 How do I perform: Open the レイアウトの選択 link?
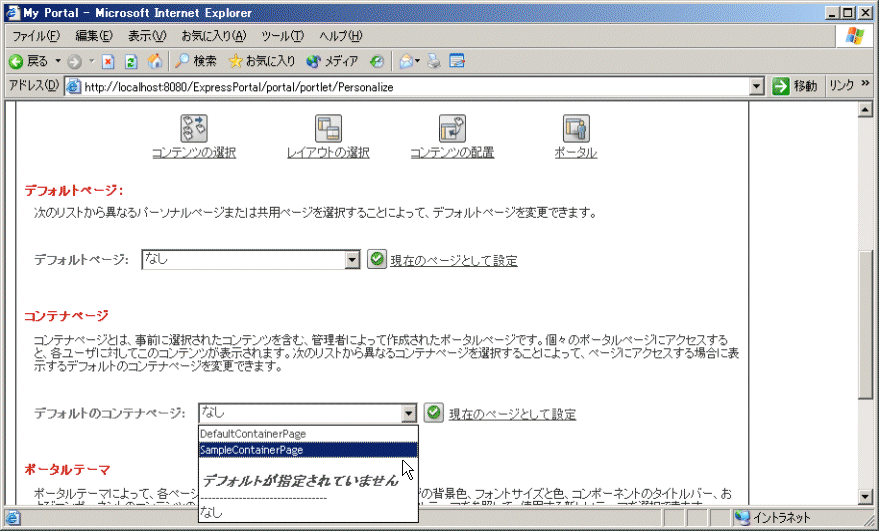(x=328, y=153)
